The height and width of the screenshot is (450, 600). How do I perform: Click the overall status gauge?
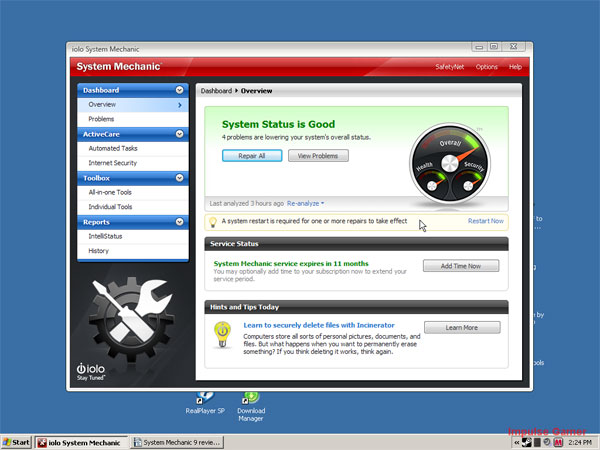[450, 164]
